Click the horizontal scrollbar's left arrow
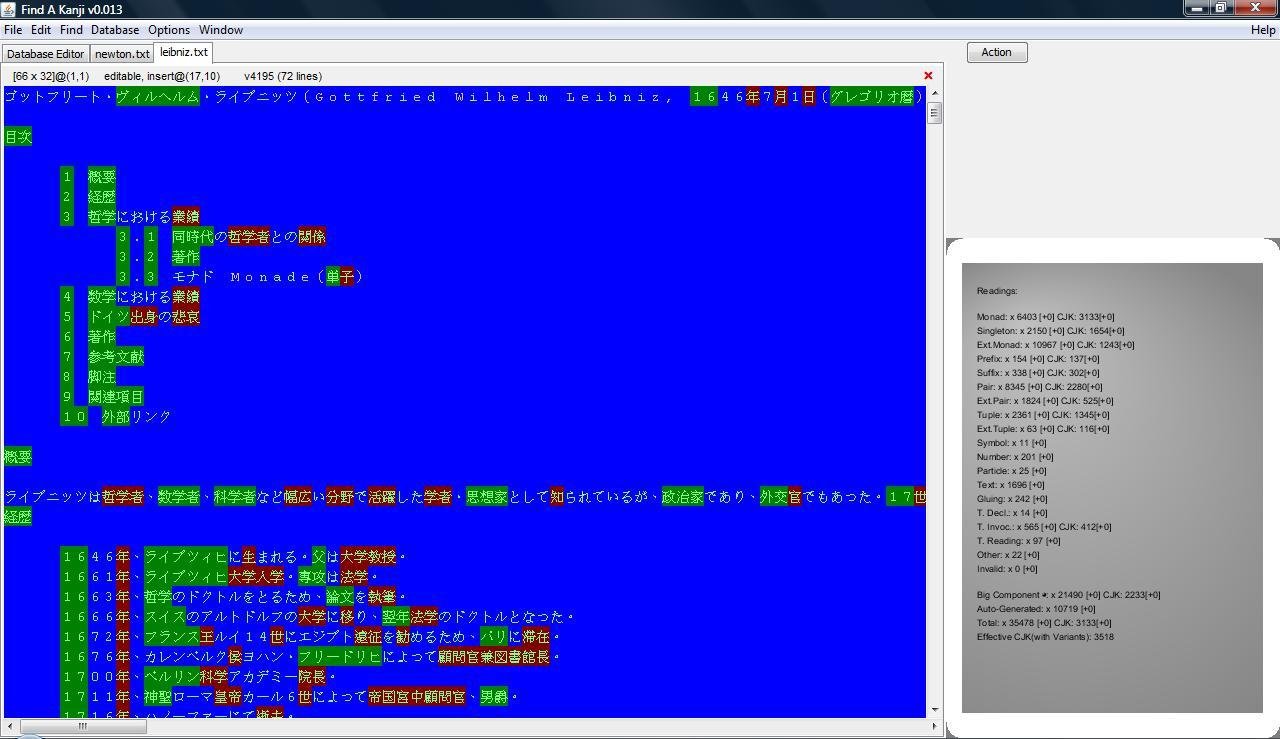The image size is (1280, 739). coord(10,726)
